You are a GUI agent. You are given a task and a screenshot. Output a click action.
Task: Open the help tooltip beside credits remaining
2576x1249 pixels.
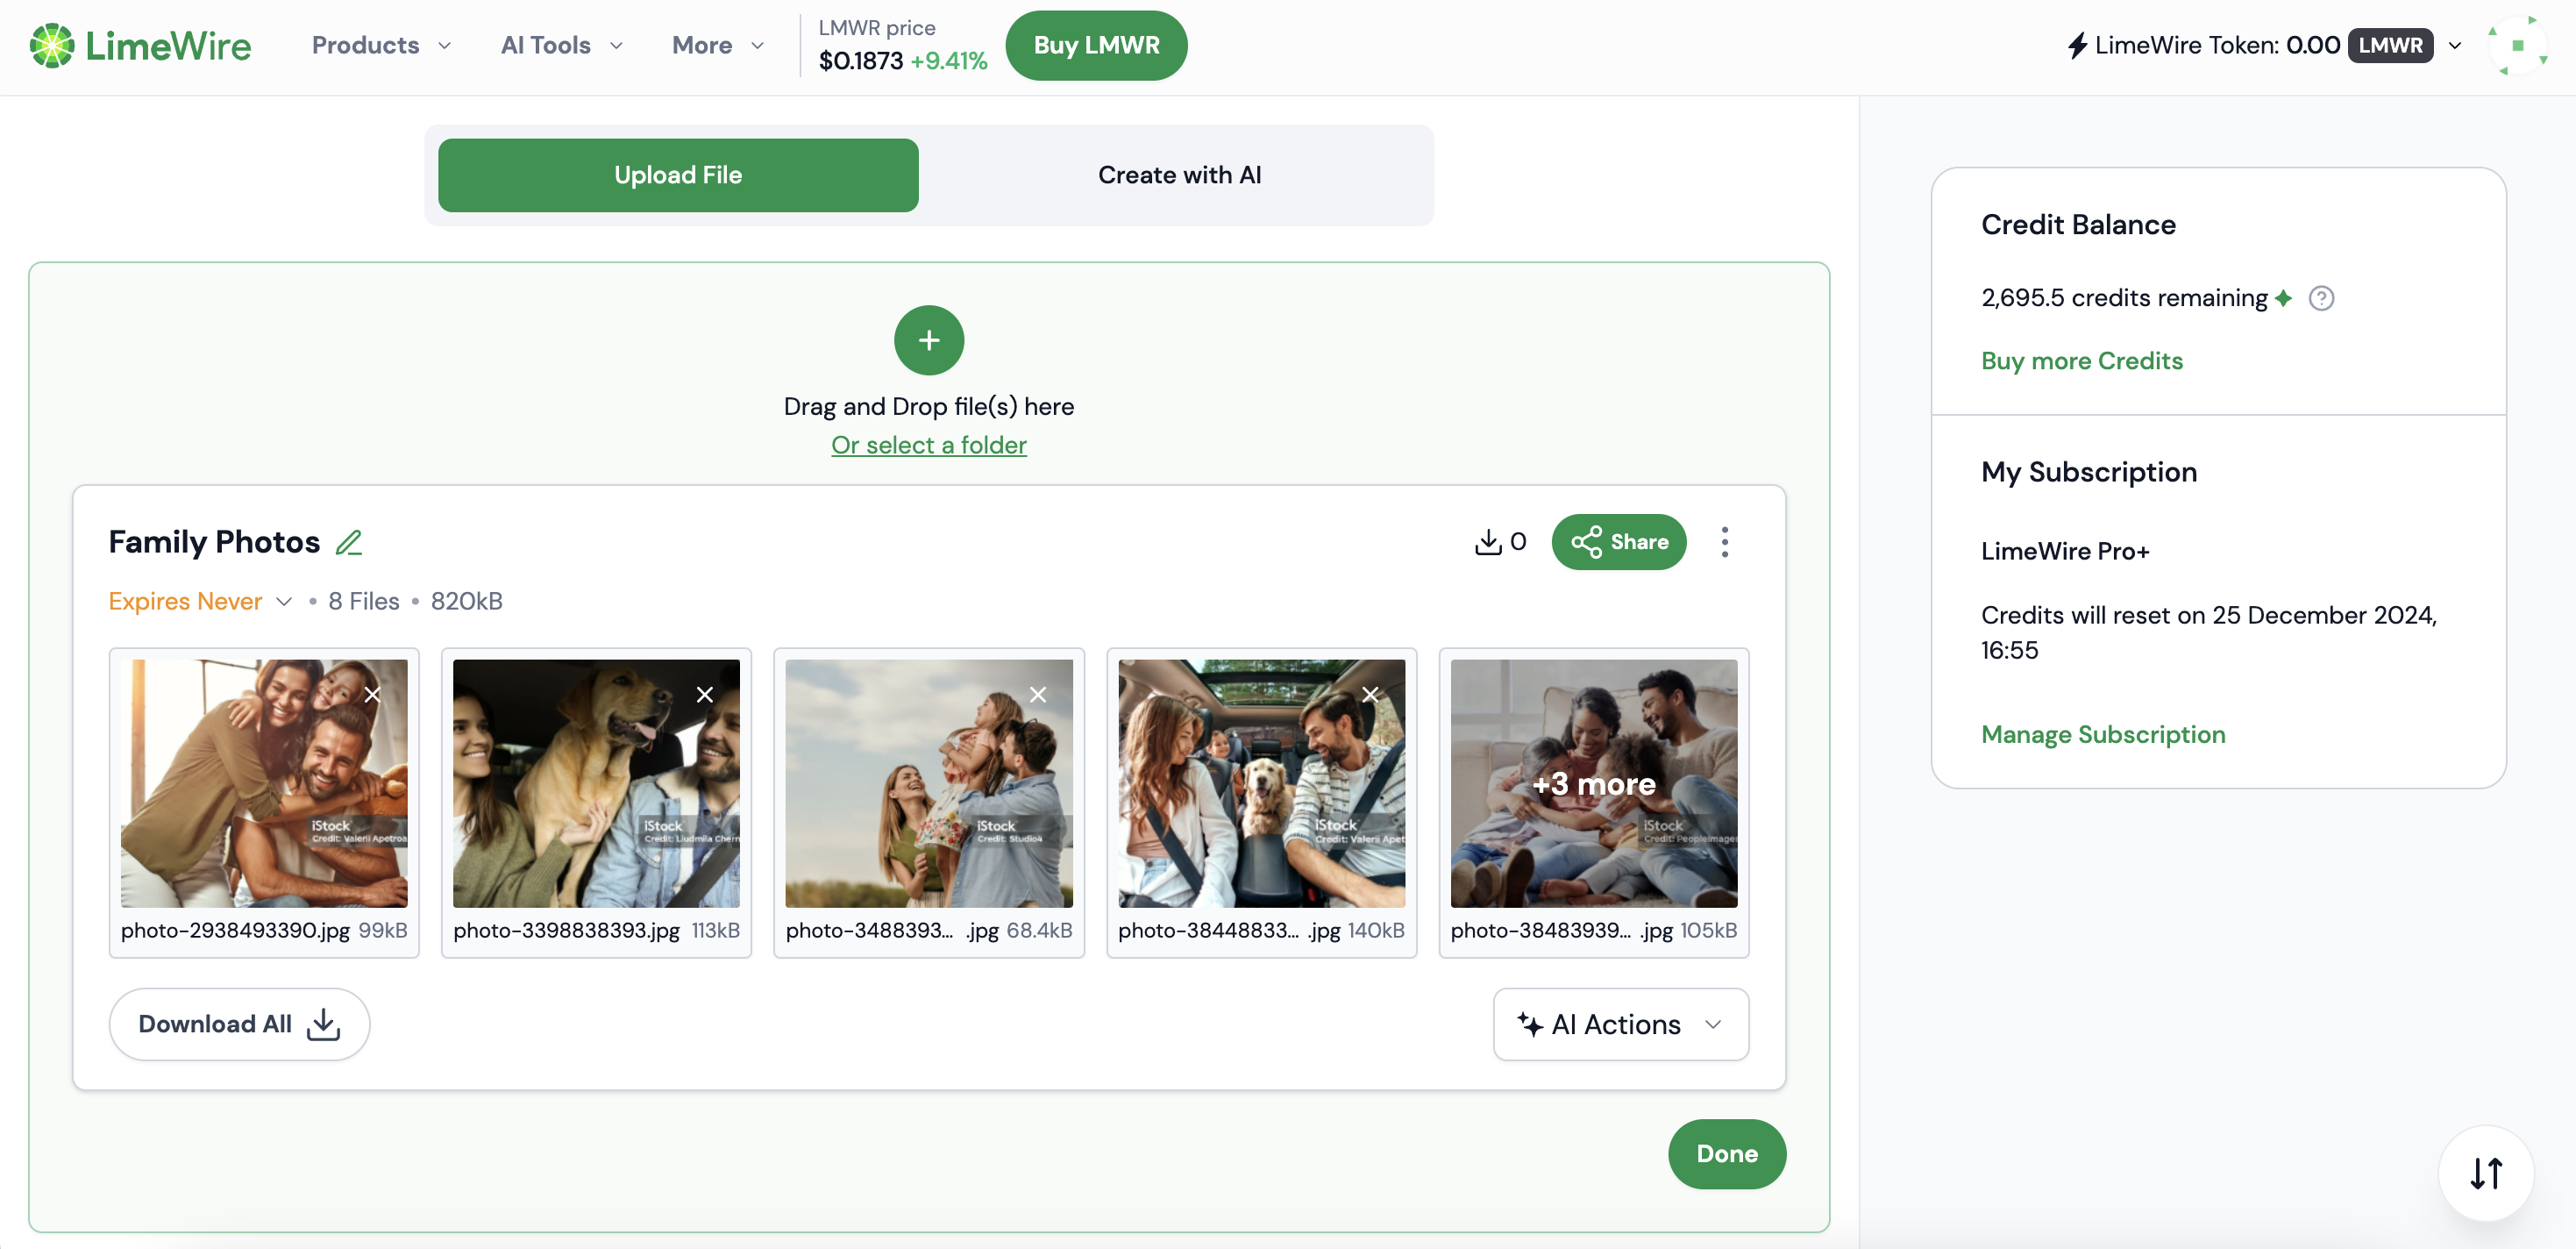[2322, 297]
